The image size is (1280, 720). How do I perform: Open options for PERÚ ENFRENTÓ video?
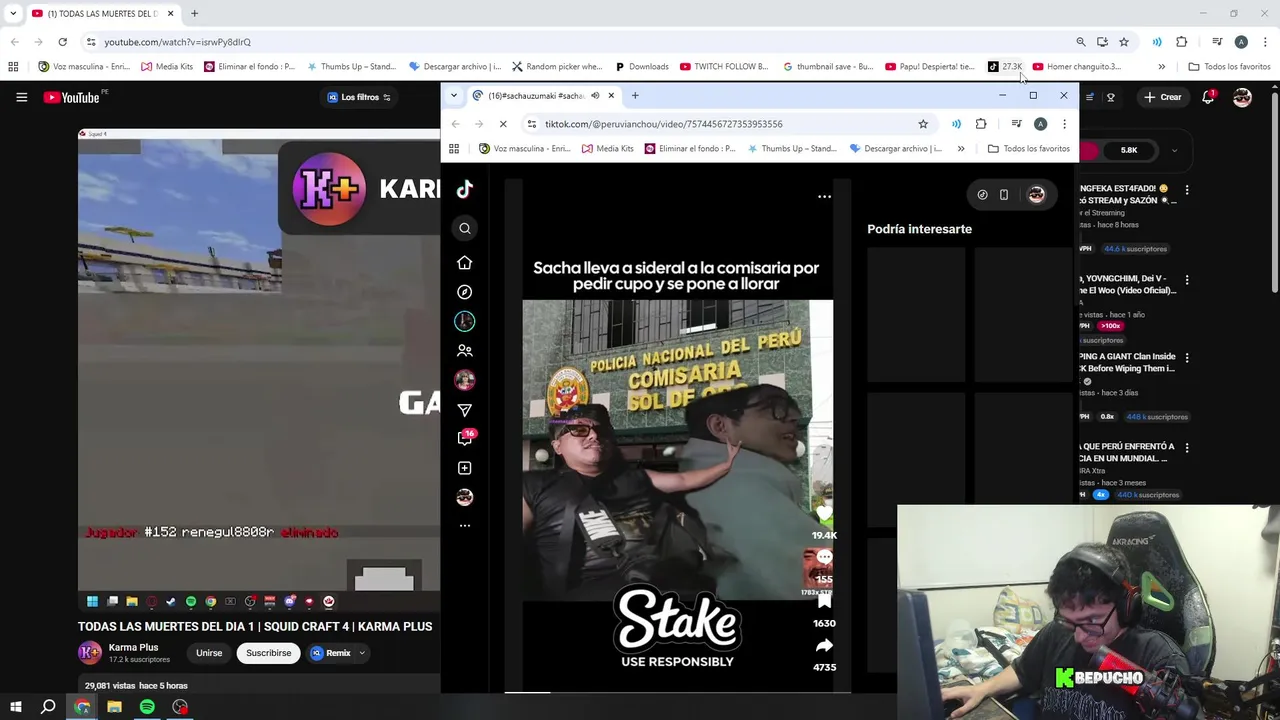1187,448
